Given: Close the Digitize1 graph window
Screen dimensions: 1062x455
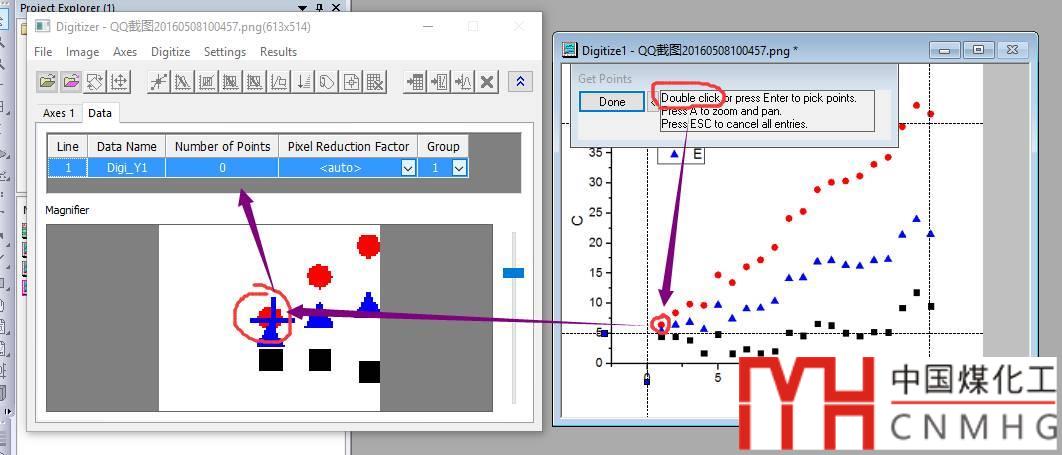Looking at the screenshot, I should 1012,49.
